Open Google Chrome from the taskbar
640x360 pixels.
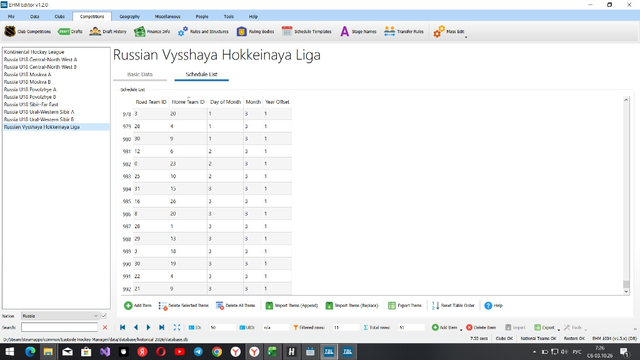[217, 351]
